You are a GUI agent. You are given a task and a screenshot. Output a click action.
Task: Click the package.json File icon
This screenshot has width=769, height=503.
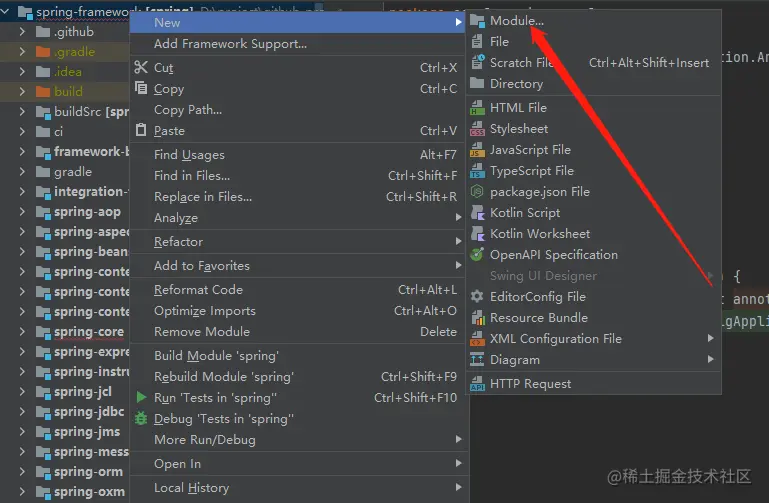(477, 191)
